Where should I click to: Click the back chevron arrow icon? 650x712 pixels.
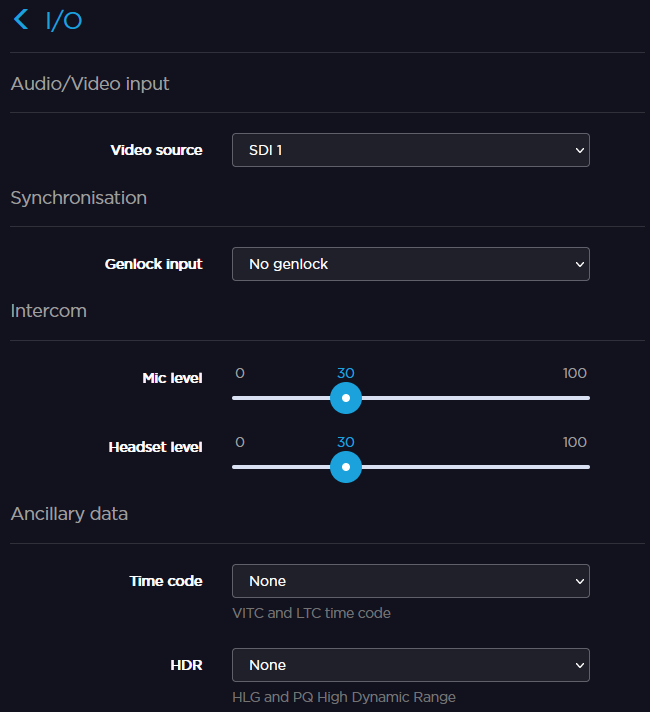click(21, 20)
